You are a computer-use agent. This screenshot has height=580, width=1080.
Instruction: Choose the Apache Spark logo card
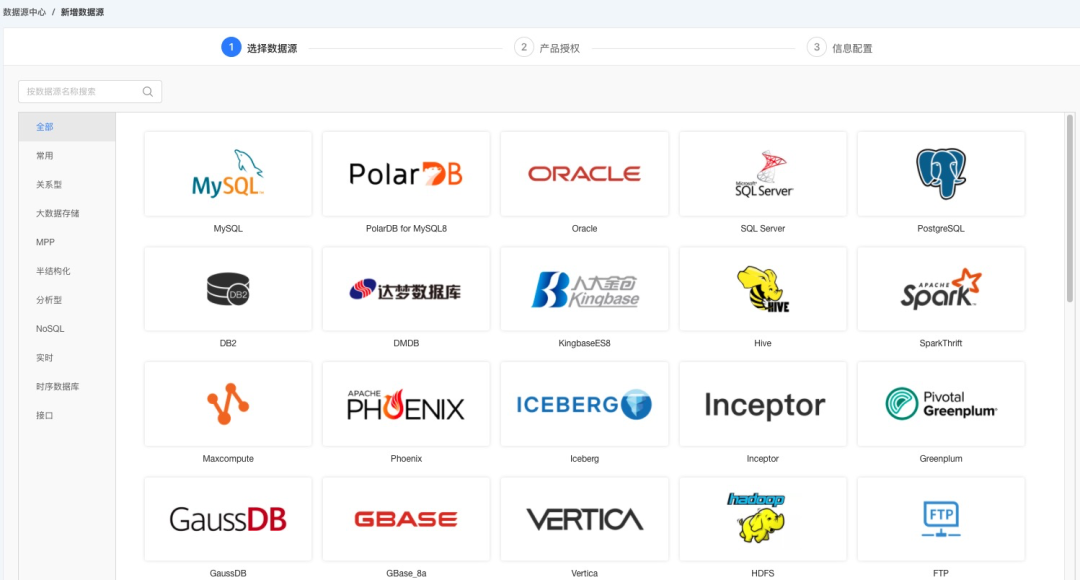pos(941,289)
